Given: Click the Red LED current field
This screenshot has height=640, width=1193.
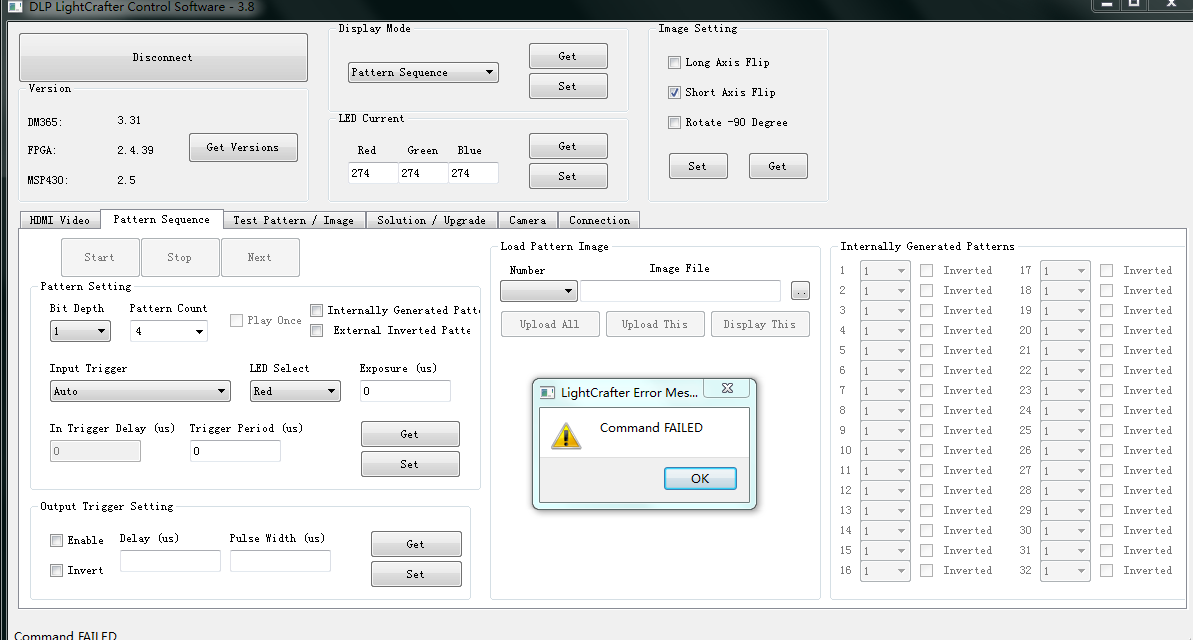Looking at the screenshot, I should pos(373,173).
